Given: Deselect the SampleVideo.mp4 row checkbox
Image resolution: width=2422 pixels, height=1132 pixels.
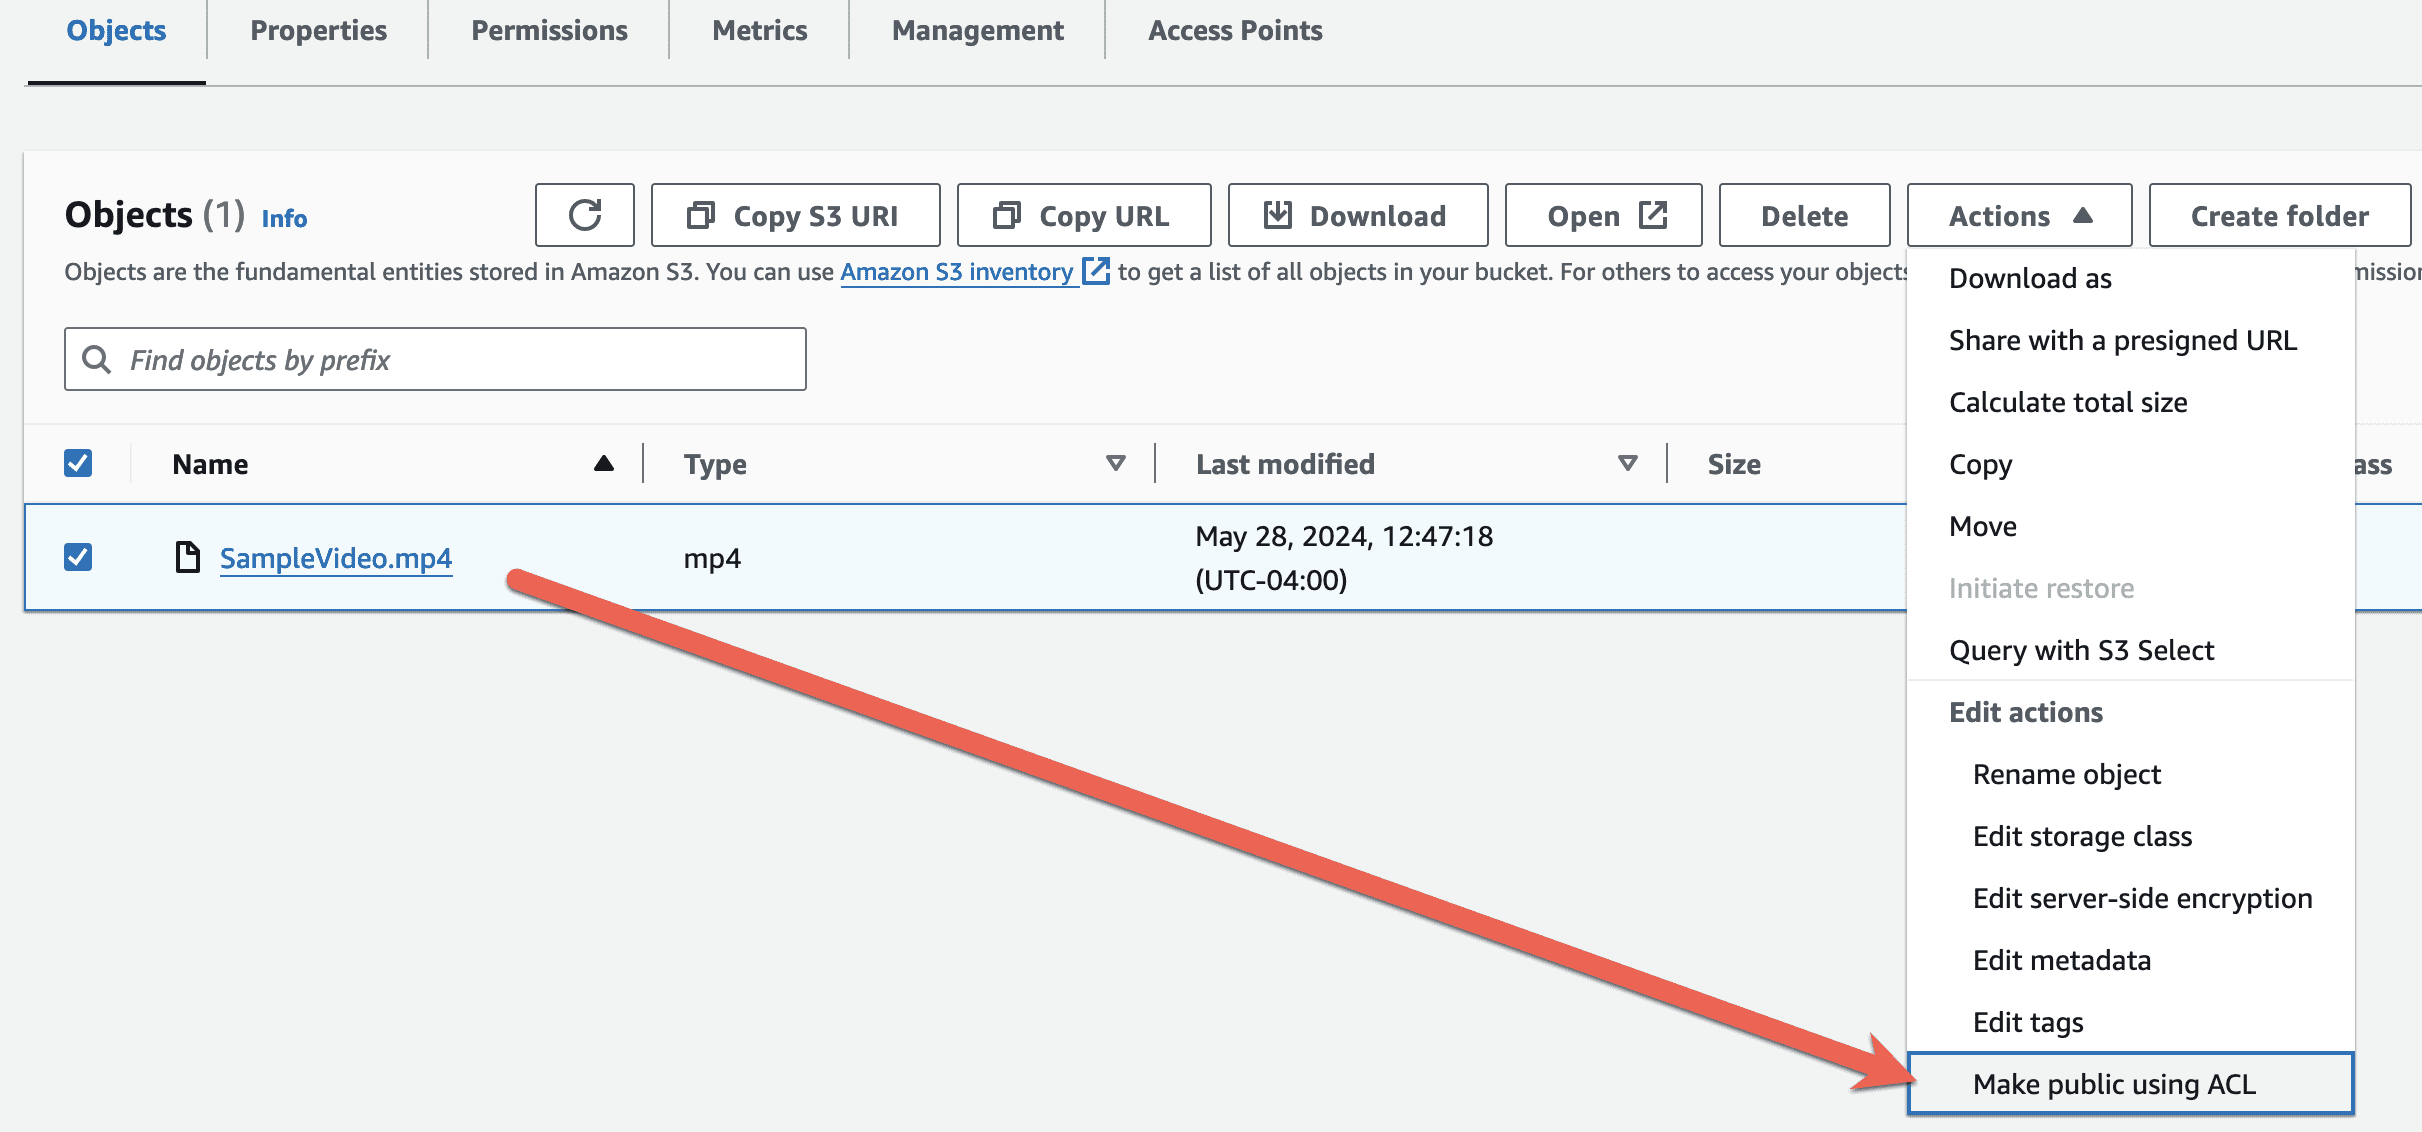Looking at the screenshot, I should (78, 557).
